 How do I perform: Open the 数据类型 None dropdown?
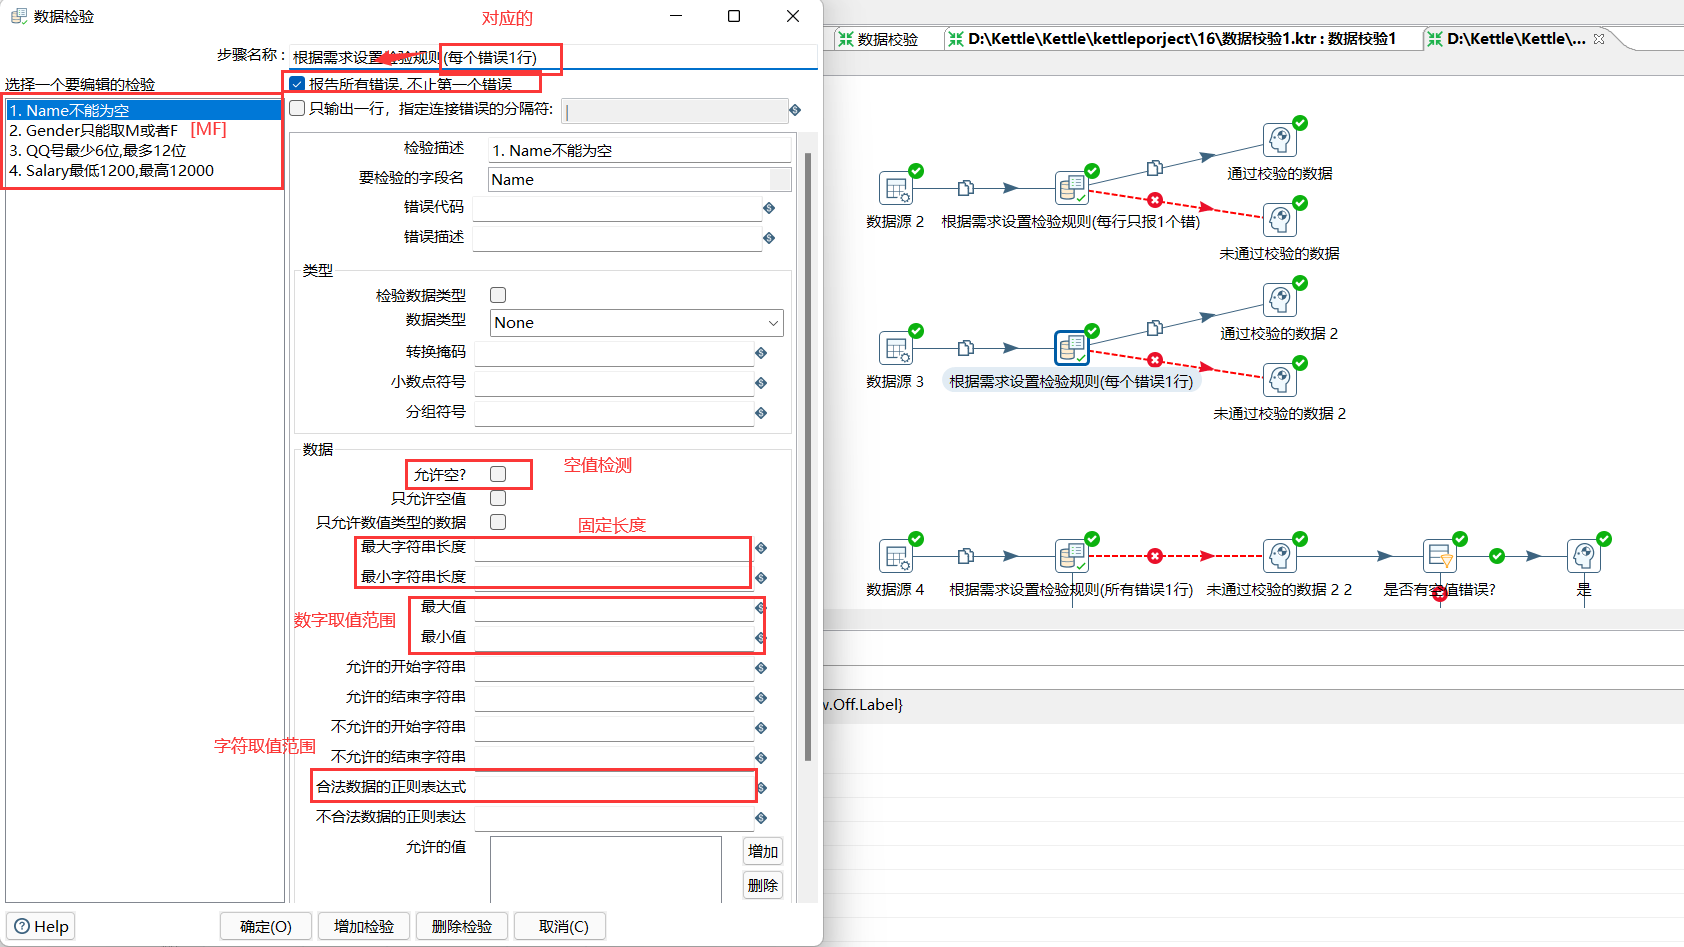[636, 323]
